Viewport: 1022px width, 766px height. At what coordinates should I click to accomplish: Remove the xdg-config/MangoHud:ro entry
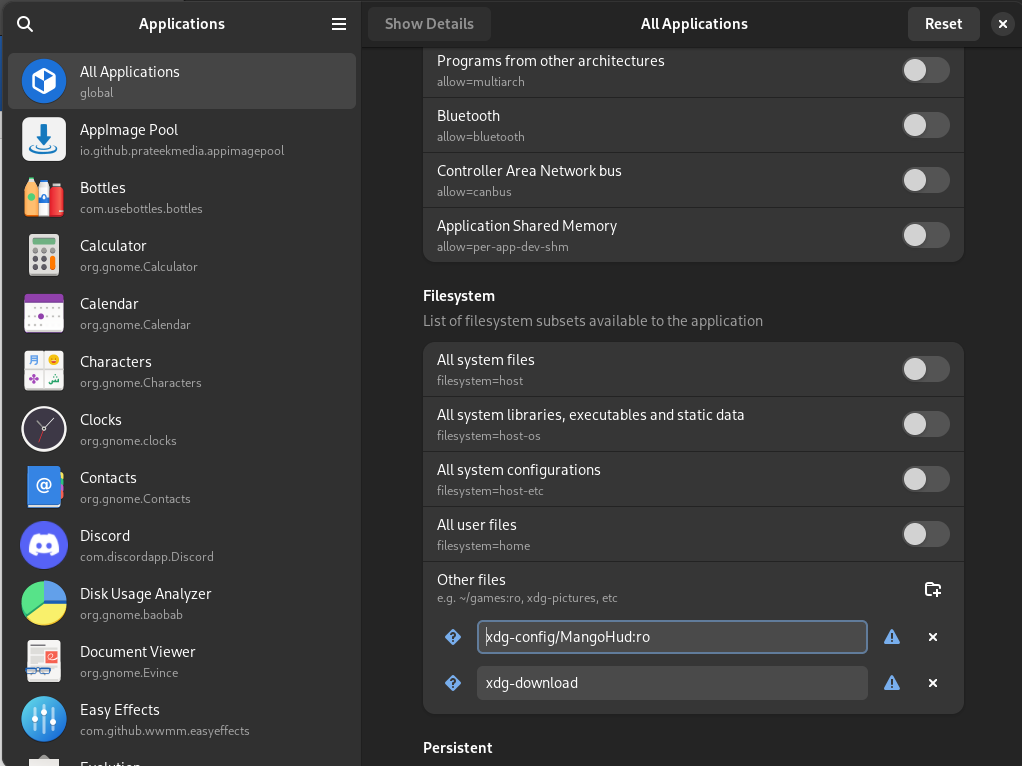coord(932,637)
